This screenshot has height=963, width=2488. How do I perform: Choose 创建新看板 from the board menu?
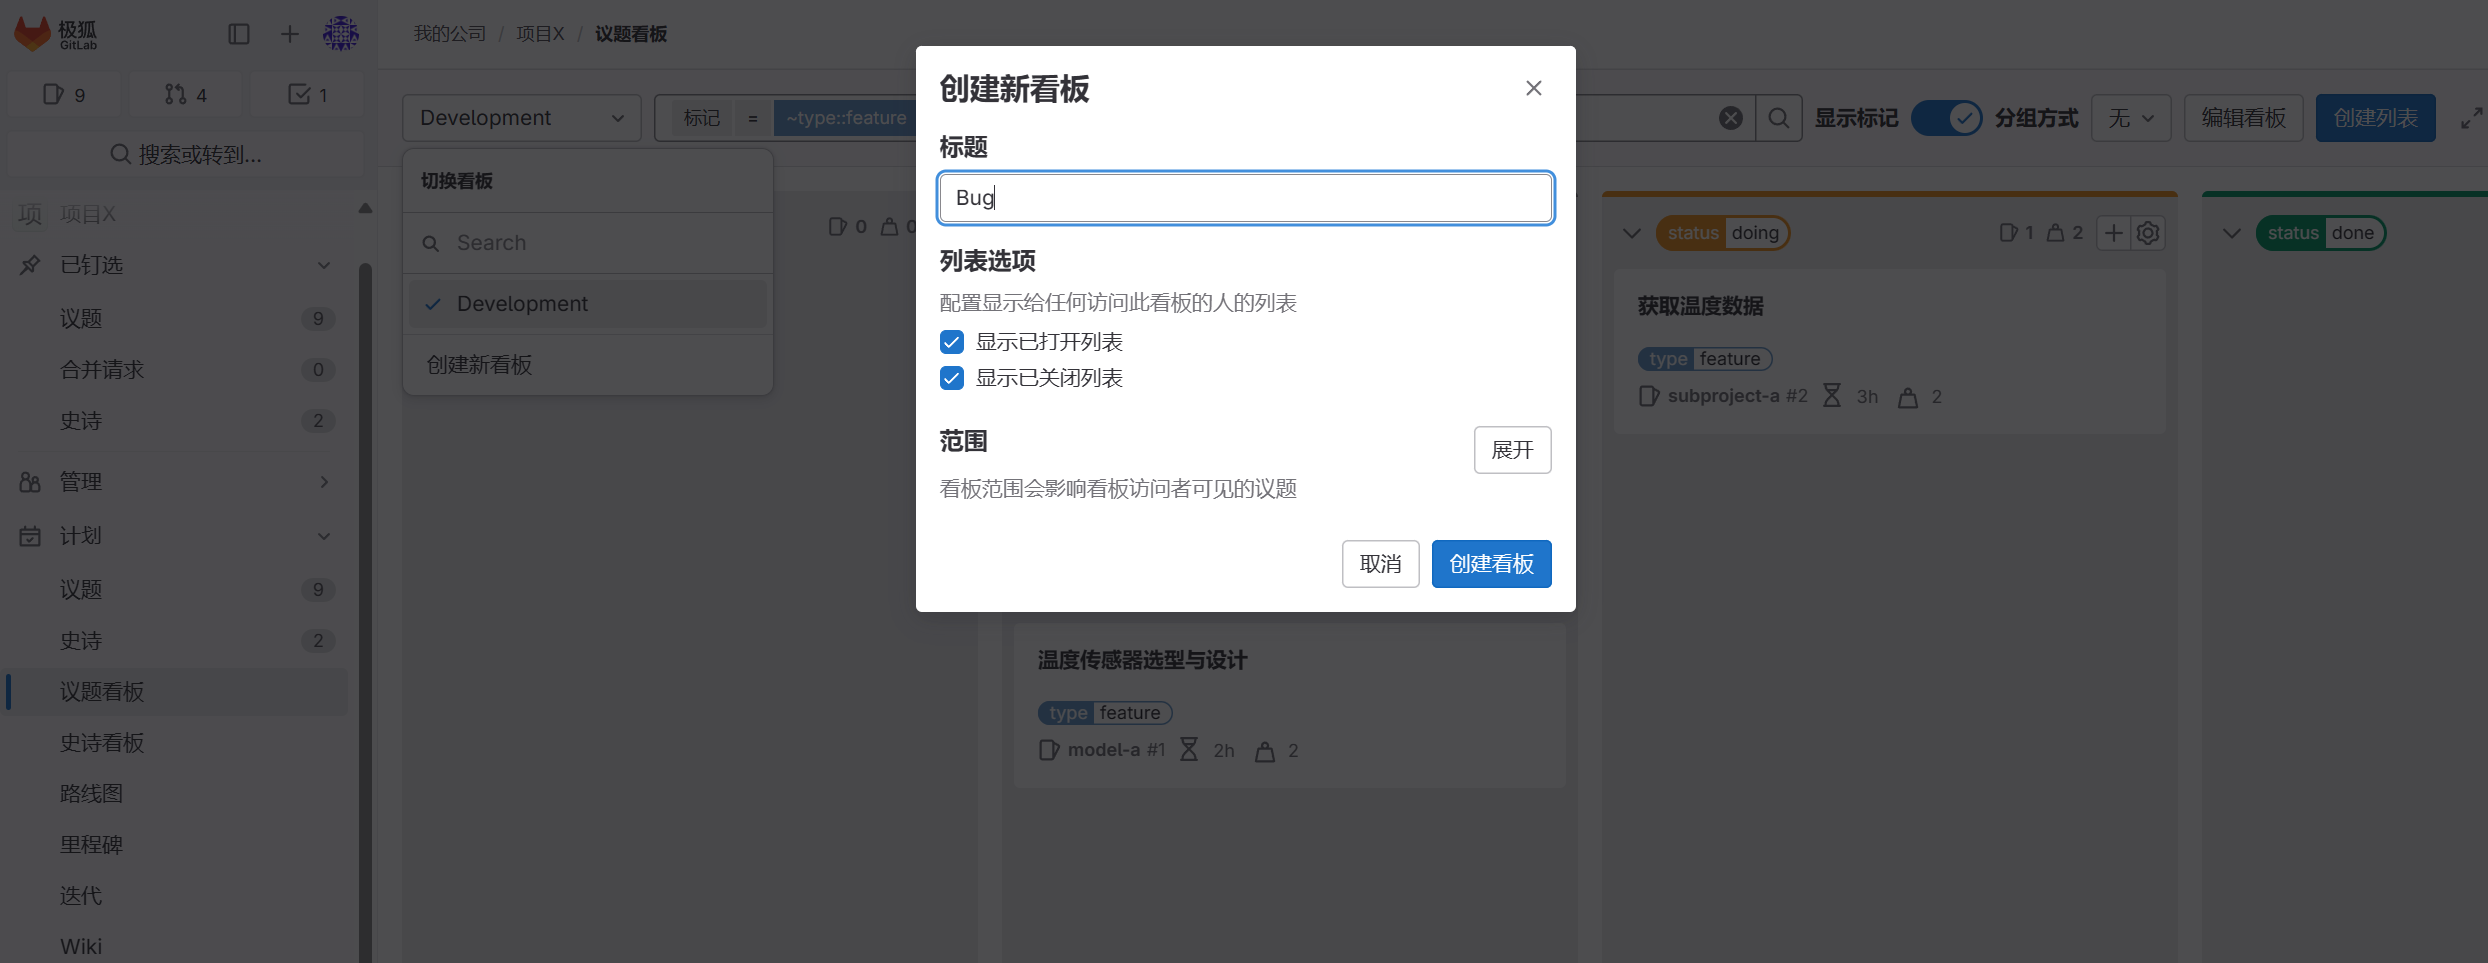pos(480,364)
